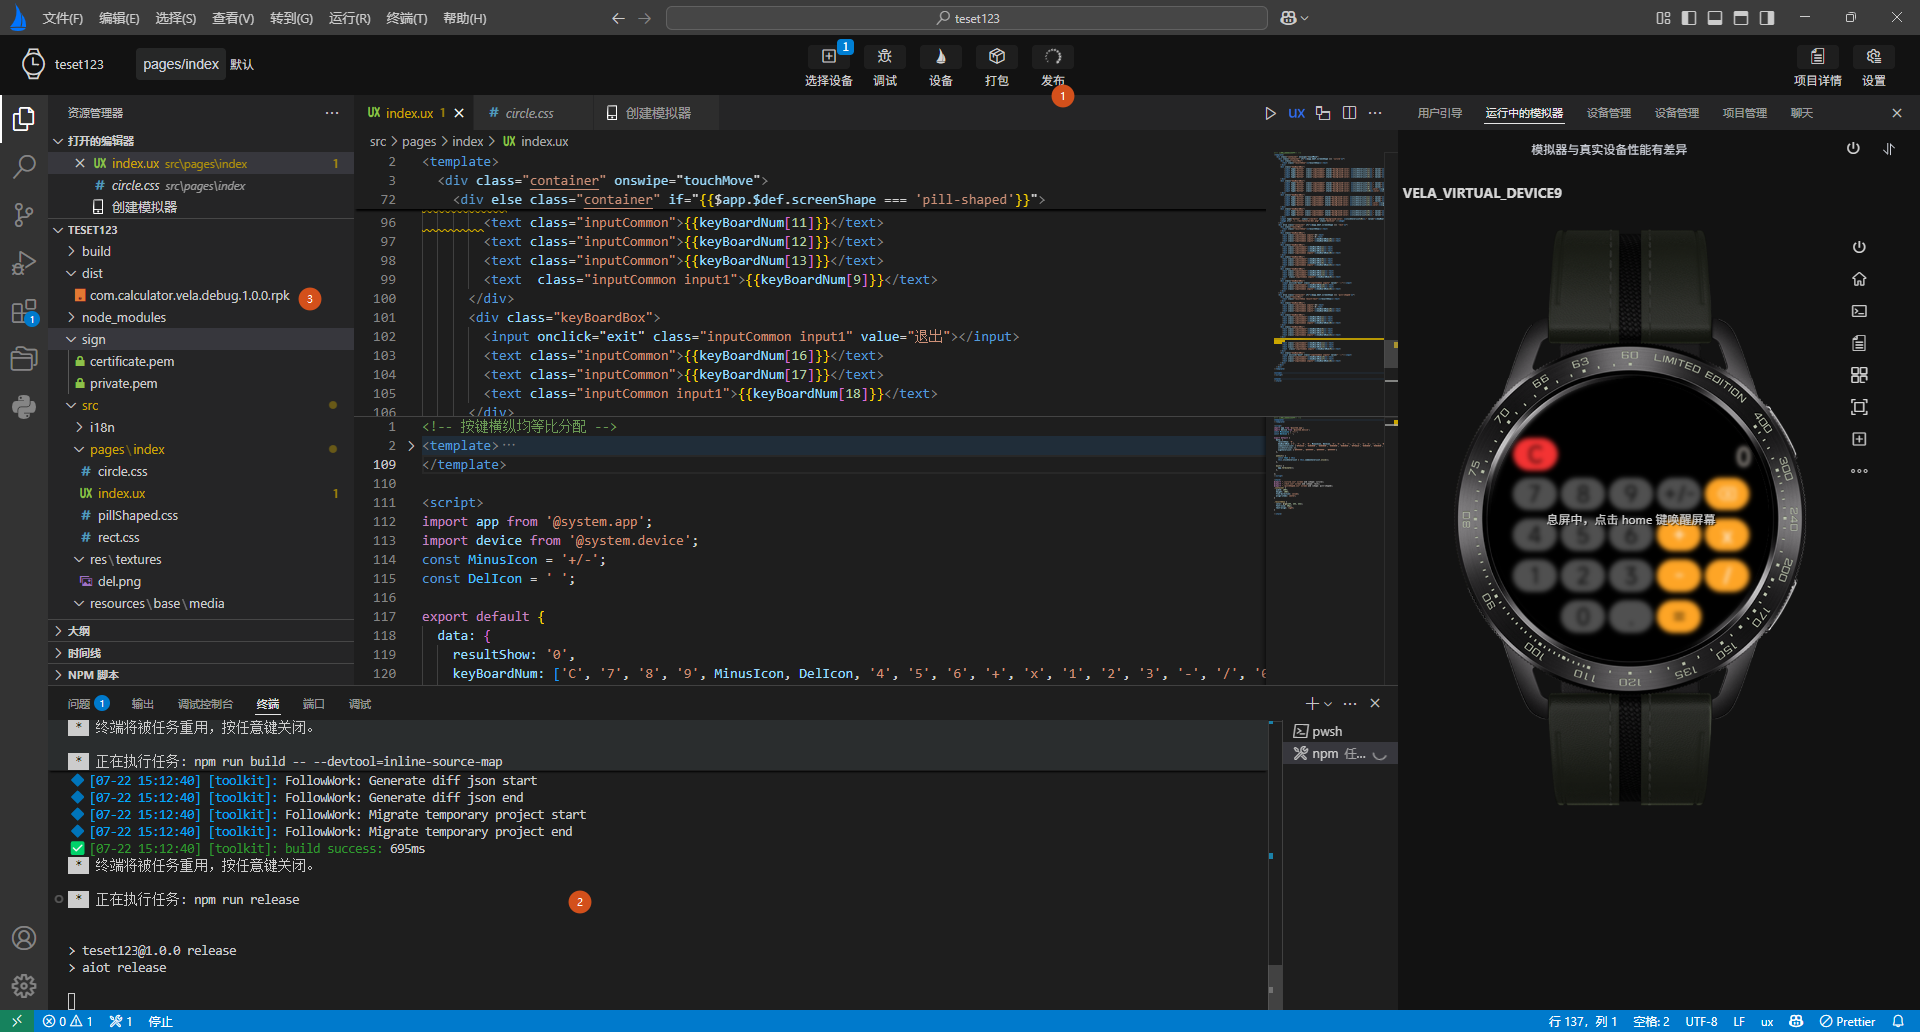Click the 停止 button in status bar

[x=160, y=1021]
